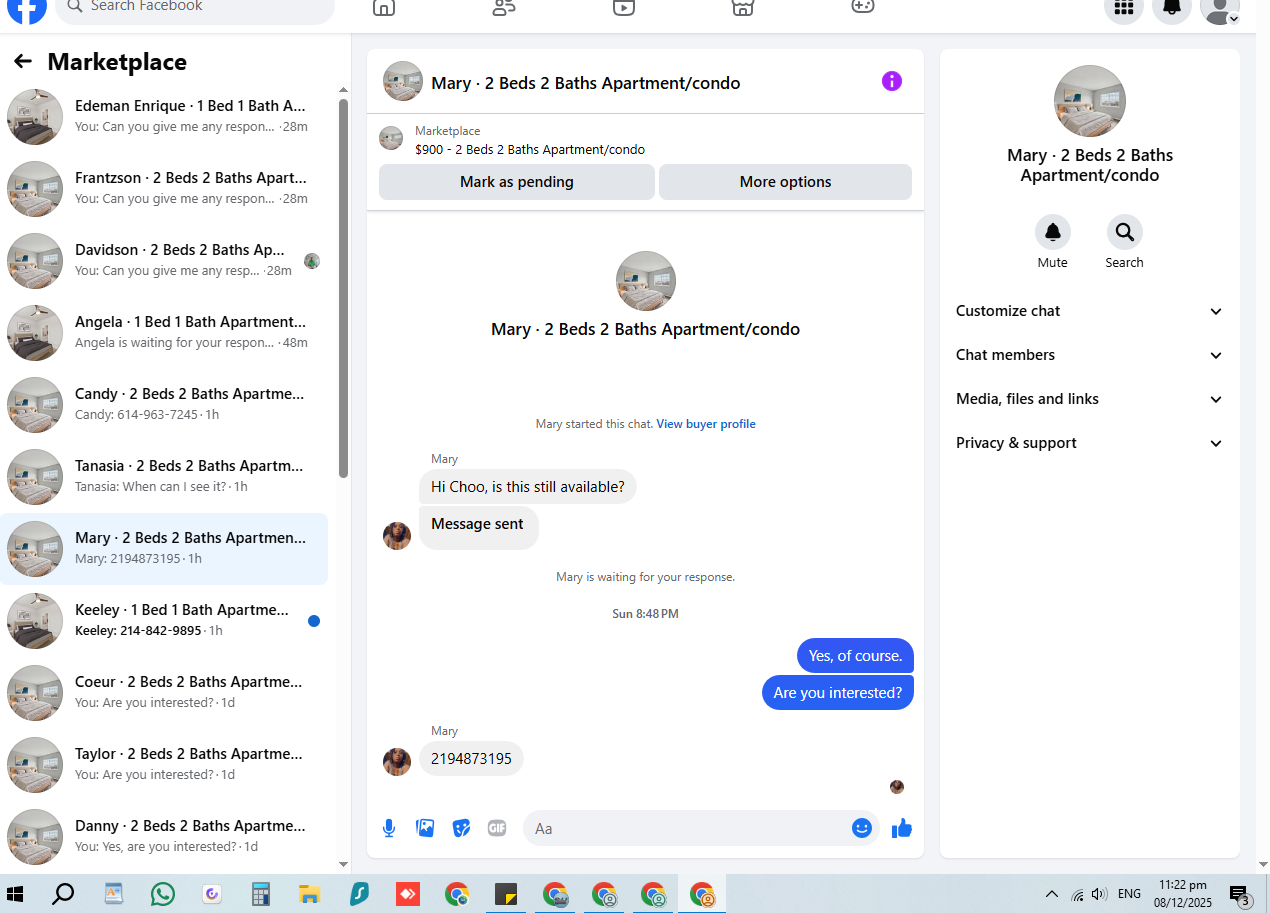This screenshot has width=1270, height=913.
Task: Expand Privacy & support section
Action: (1090, 443)
